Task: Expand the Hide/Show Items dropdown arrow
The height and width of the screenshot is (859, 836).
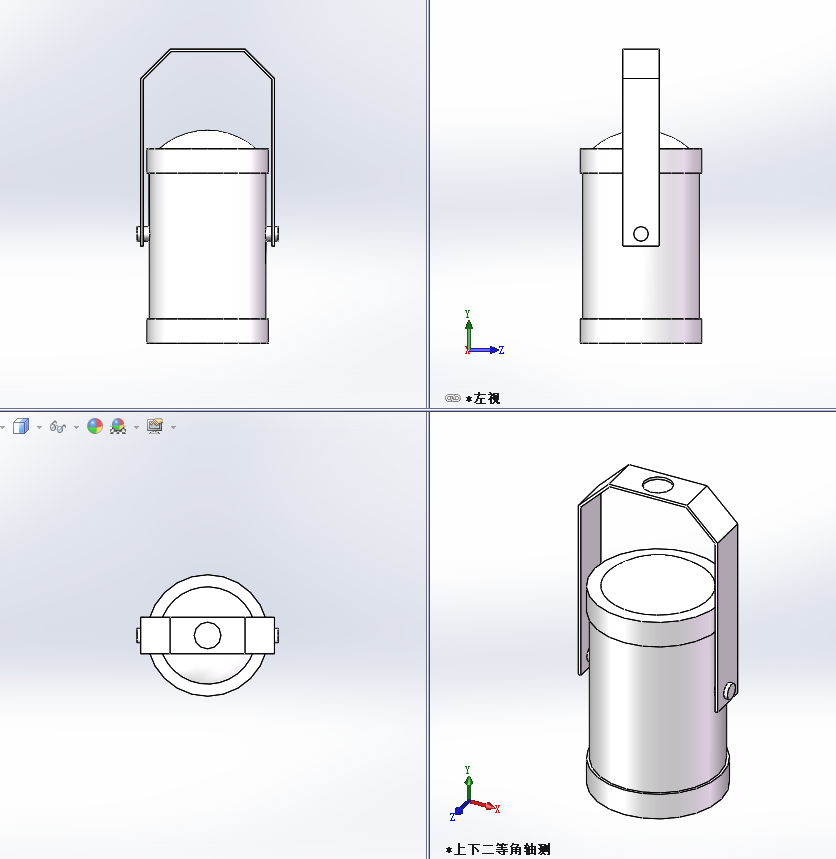Action: pyautogui.click(x=76, y=427)
